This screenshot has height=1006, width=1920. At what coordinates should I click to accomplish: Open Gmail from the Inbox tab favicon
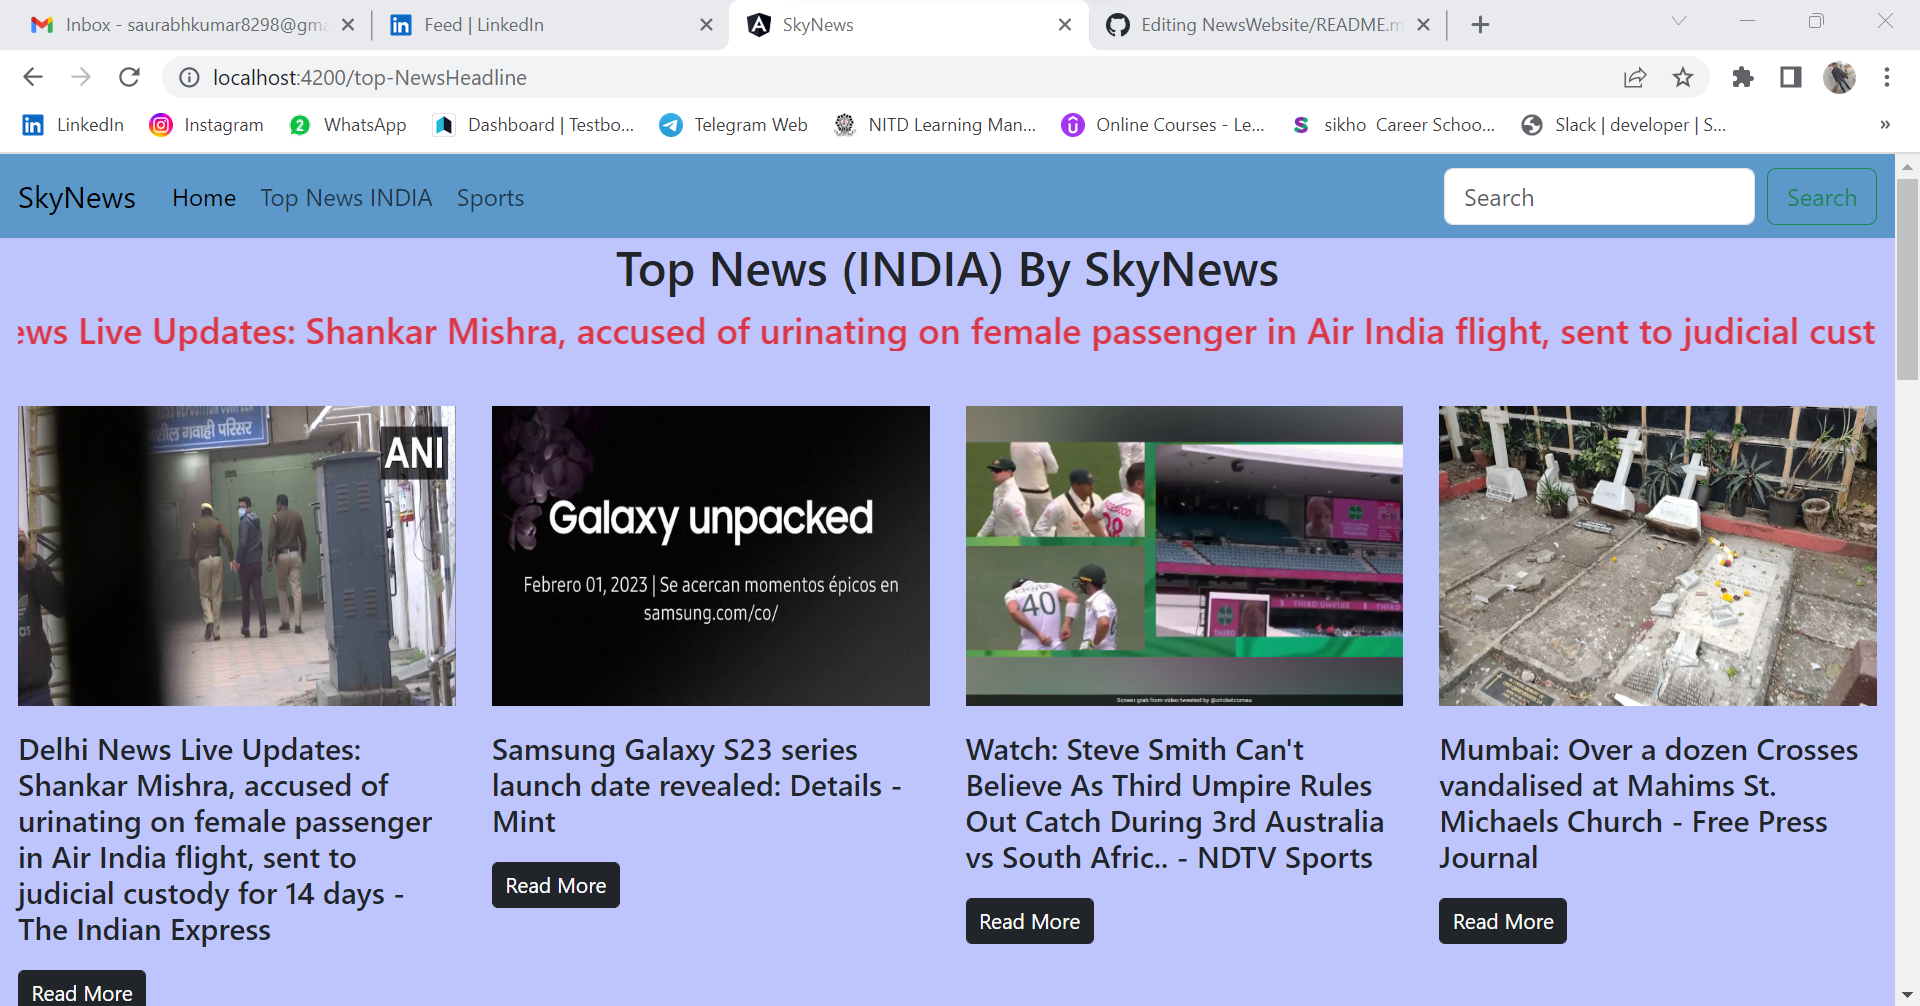coord(41,24)
